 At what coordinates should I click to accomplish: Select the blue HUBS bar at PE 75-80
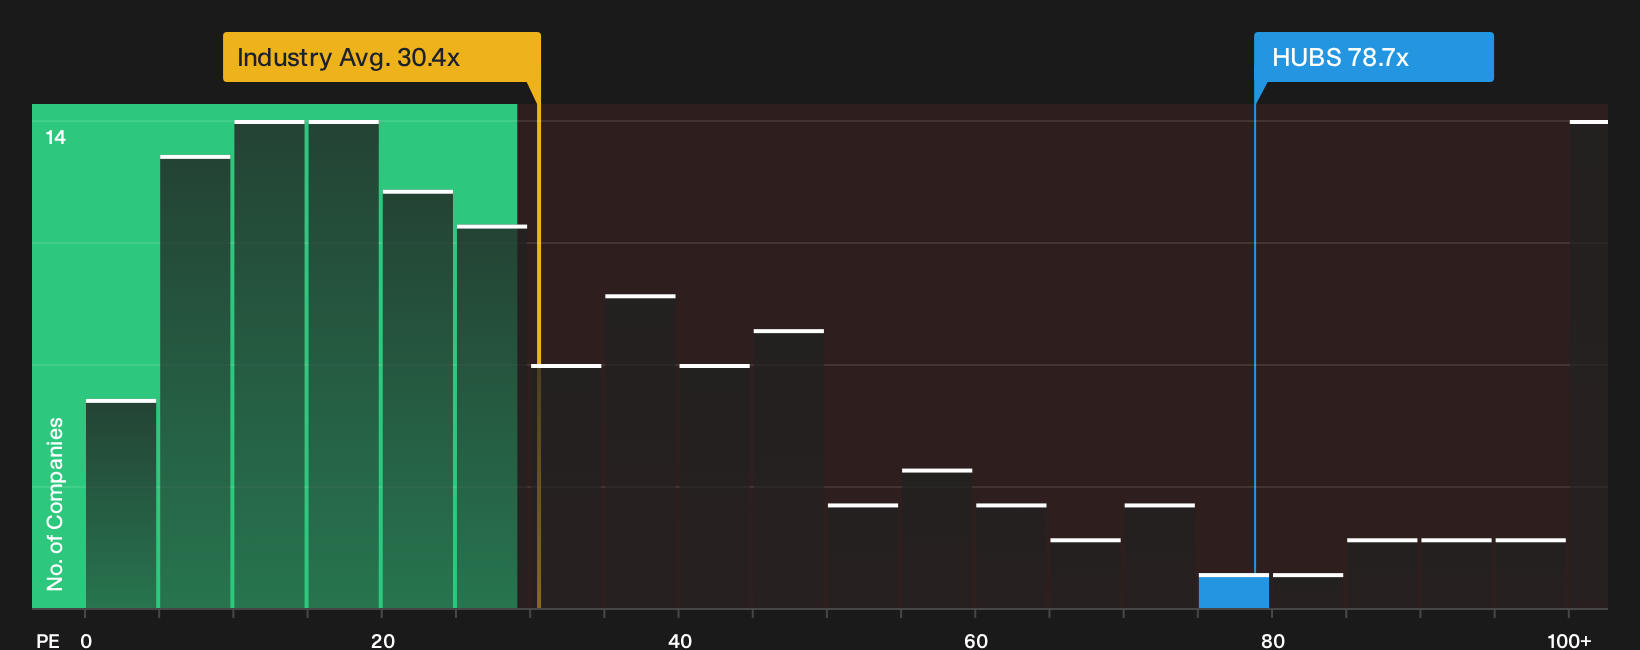click(1234, 591)
